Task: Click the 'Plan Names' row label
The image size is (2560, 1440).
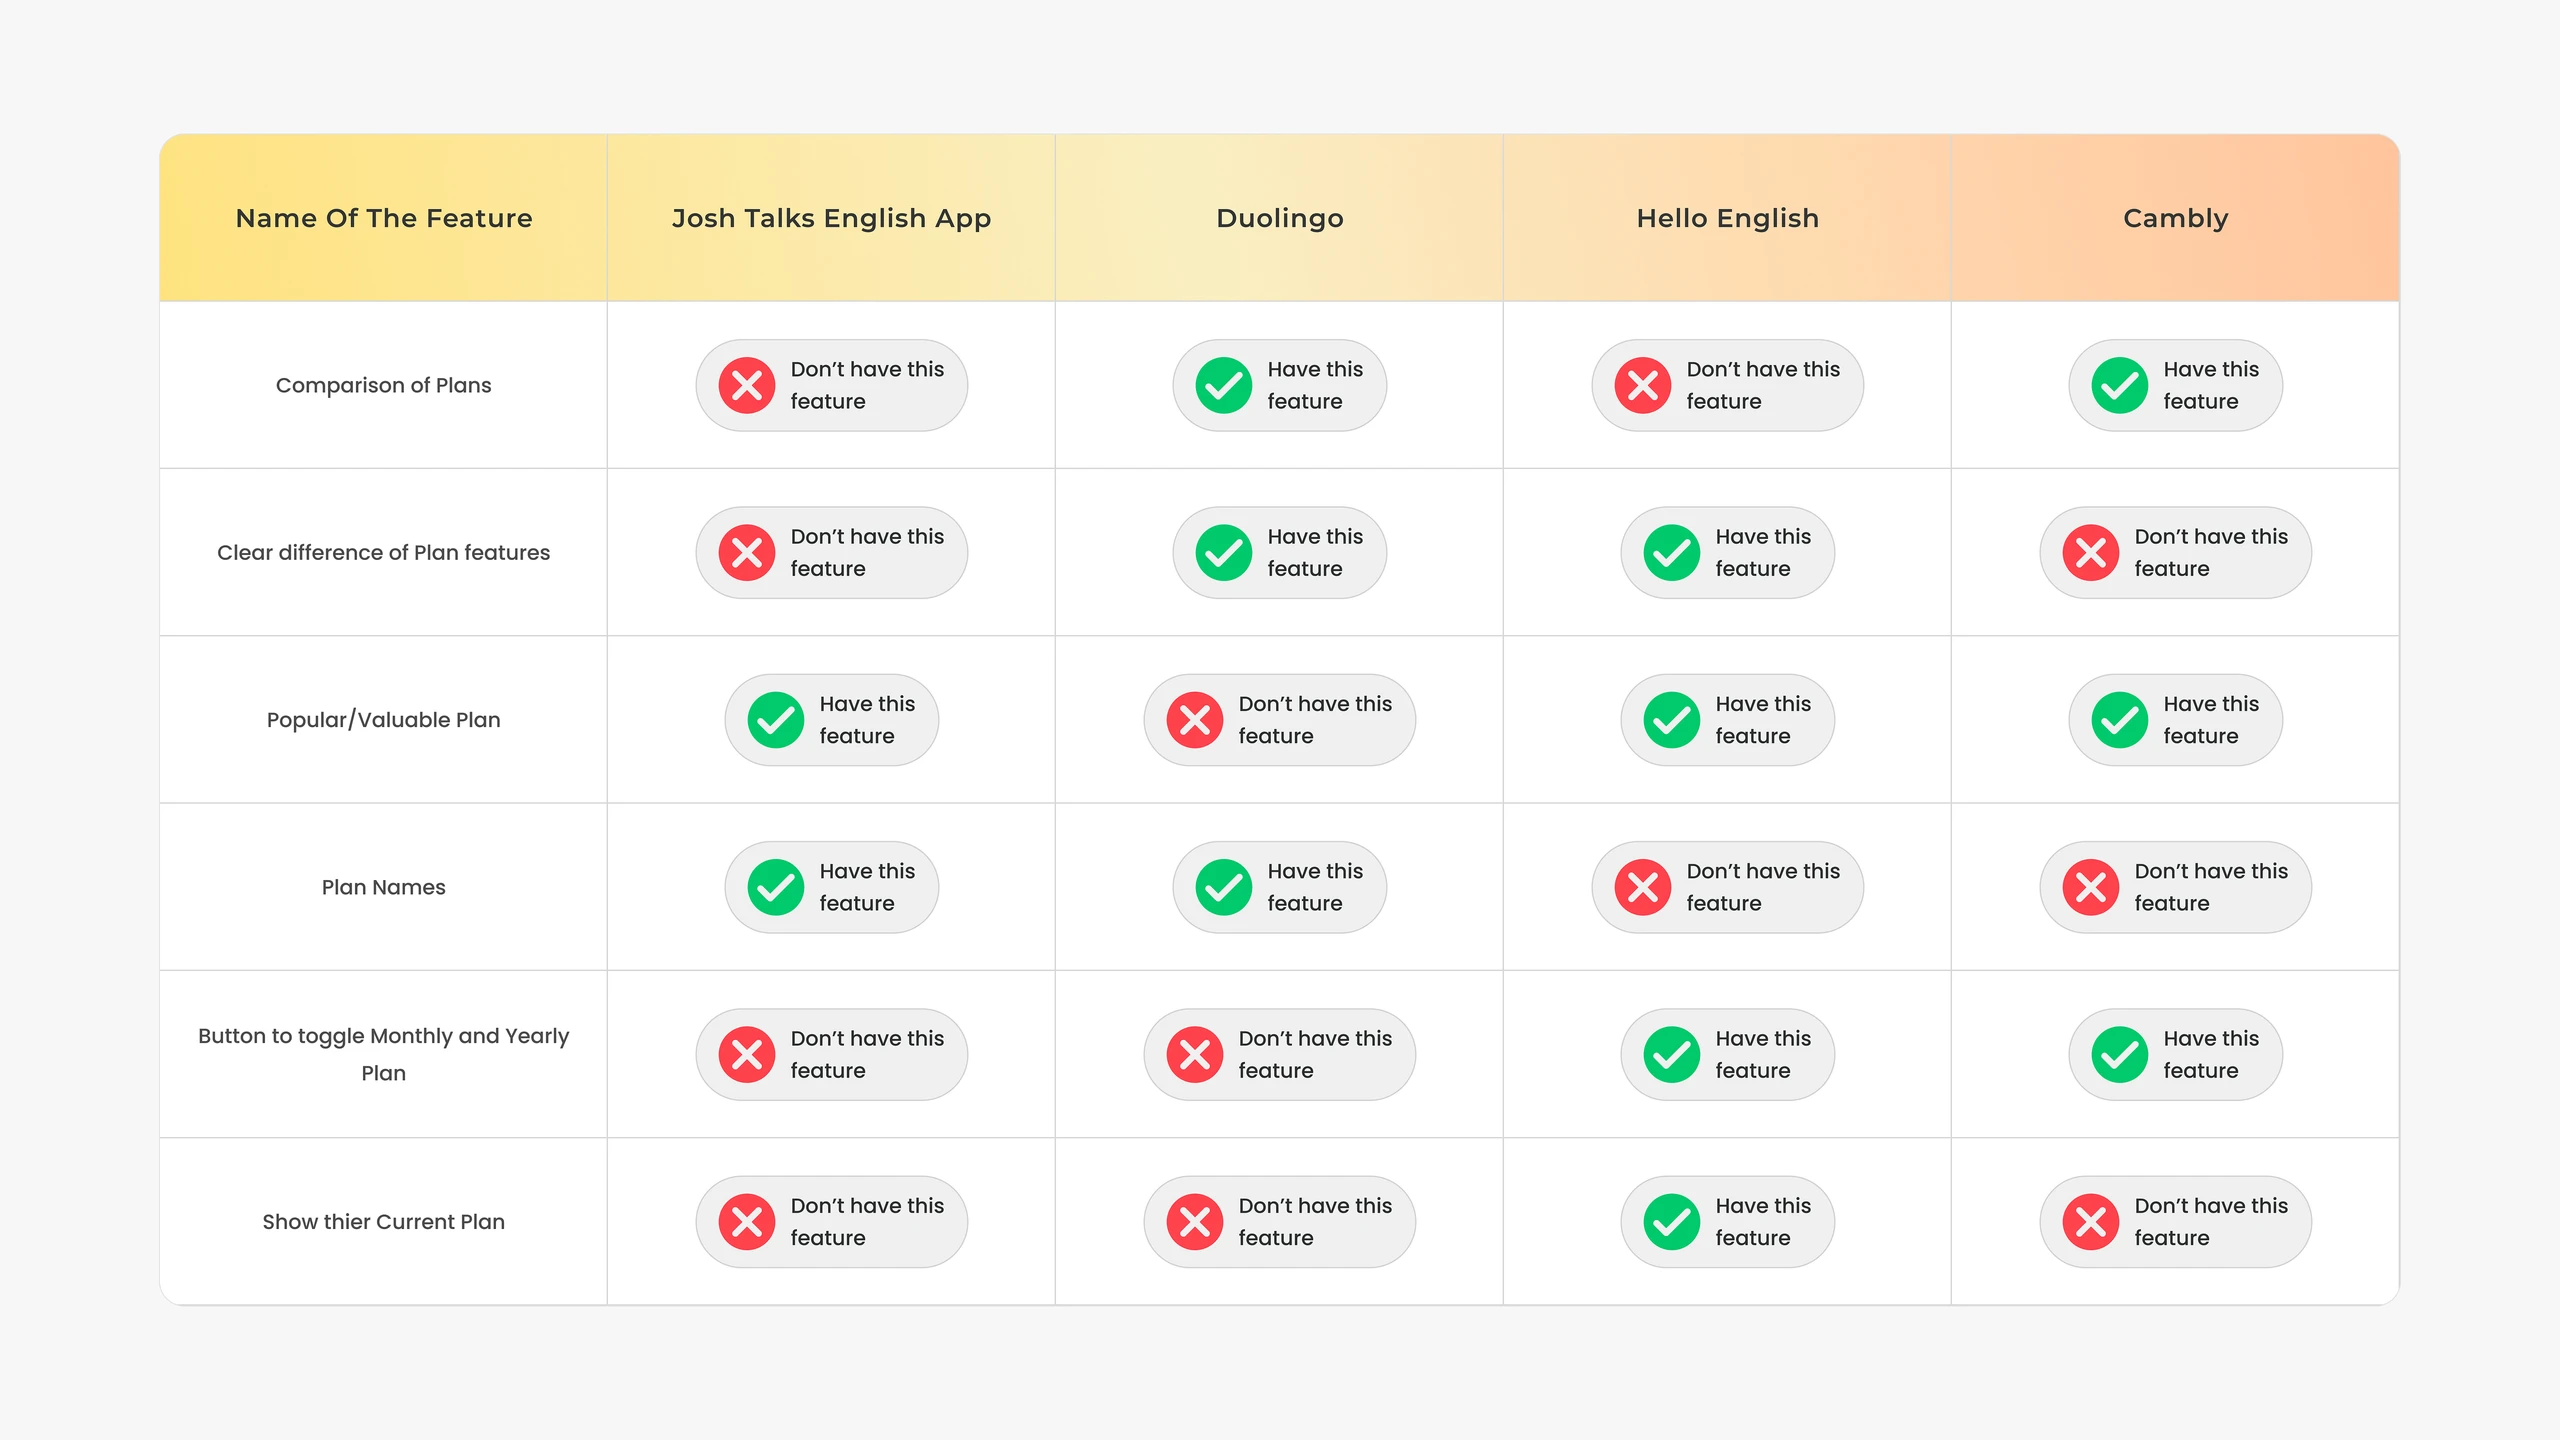Action: [384, 887]
